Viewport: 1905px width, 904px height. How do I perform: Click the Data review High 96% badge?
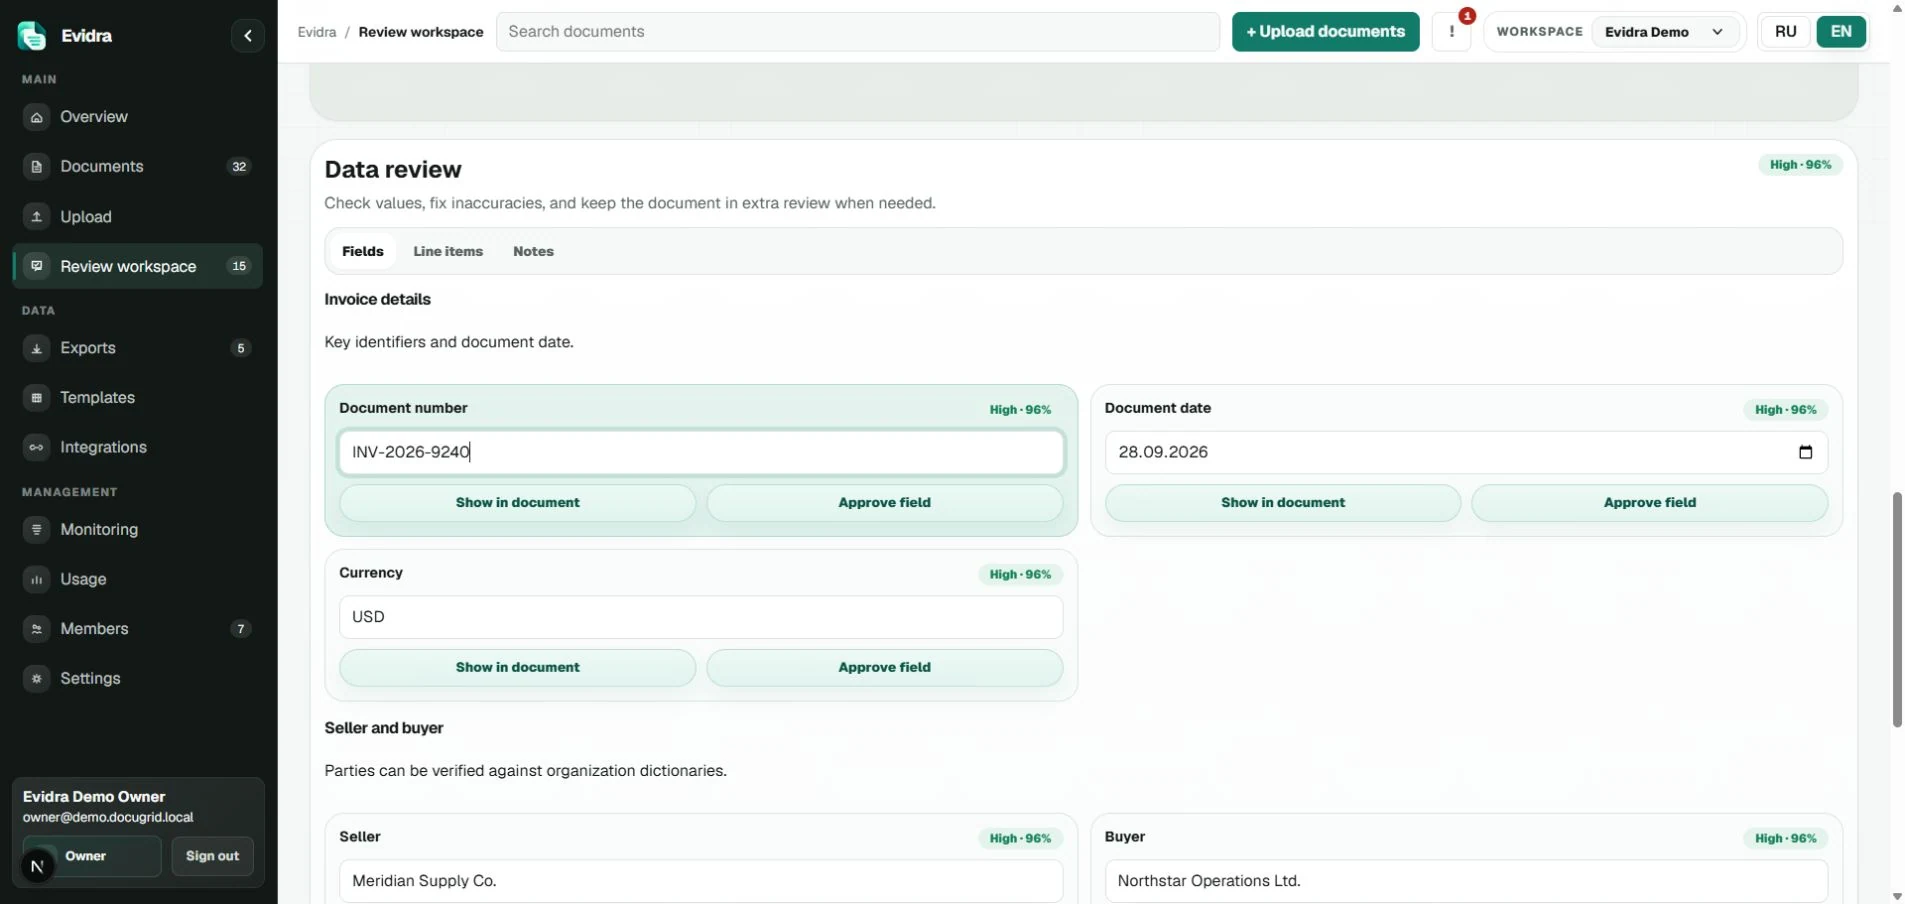pos(1800,165)
